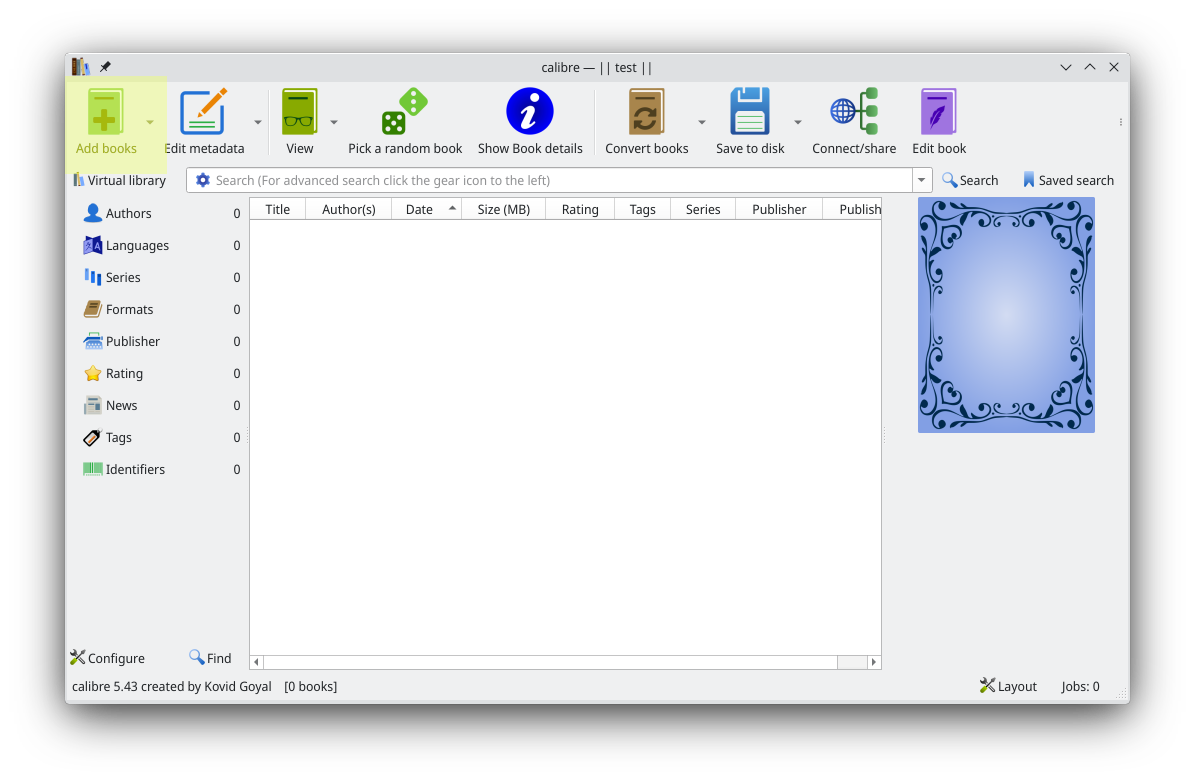Click Save to disk floppy icon
This screenshot has width=1195, height=781.
coord(749,112)
